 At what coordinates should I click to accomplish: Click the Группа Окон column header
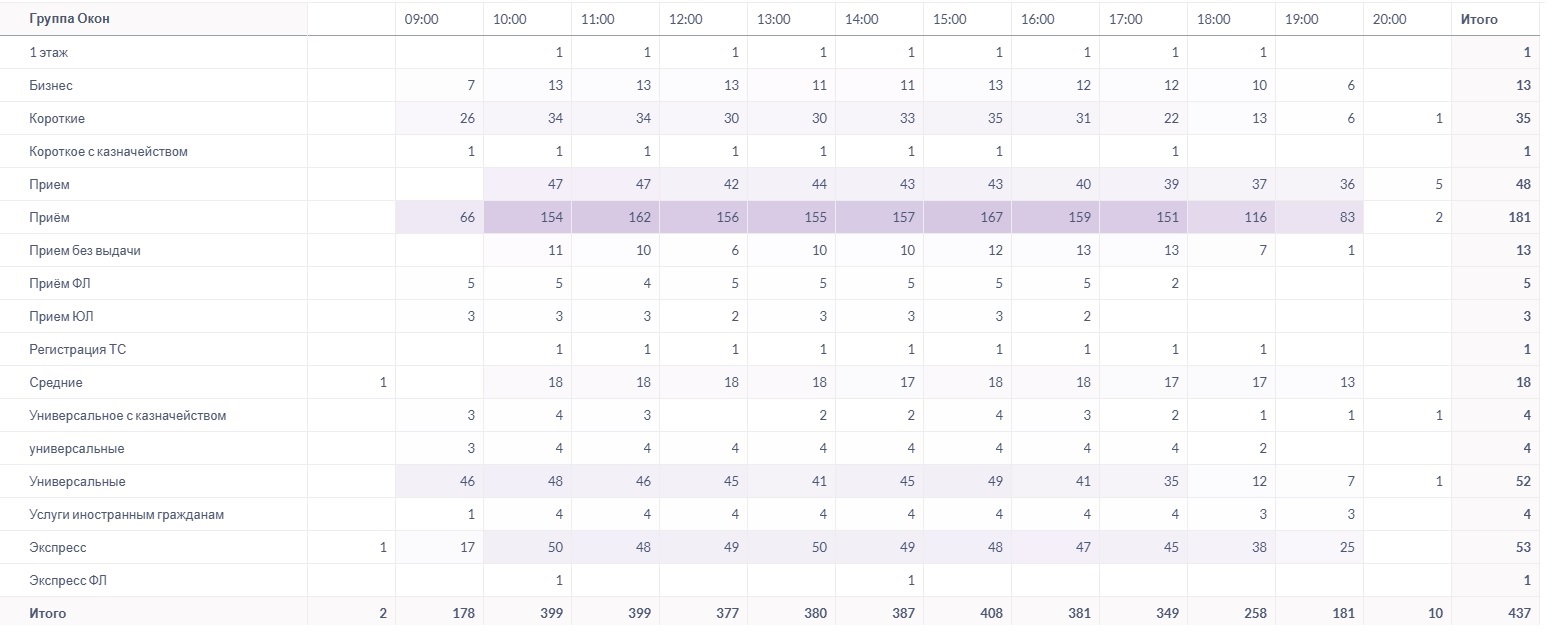tap(70, 19)
